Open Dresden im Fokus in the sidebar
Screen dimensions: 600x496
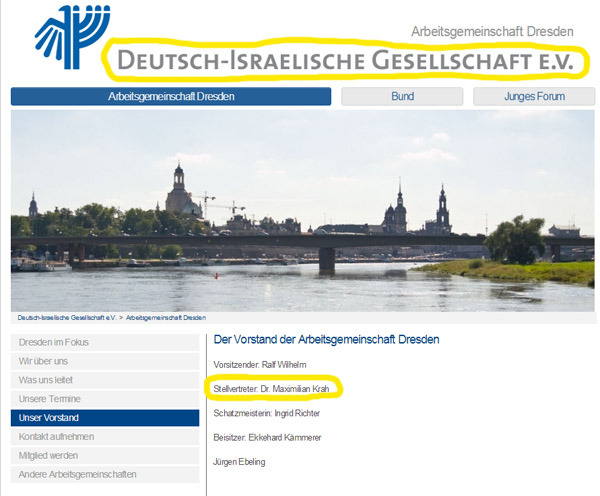105,342
